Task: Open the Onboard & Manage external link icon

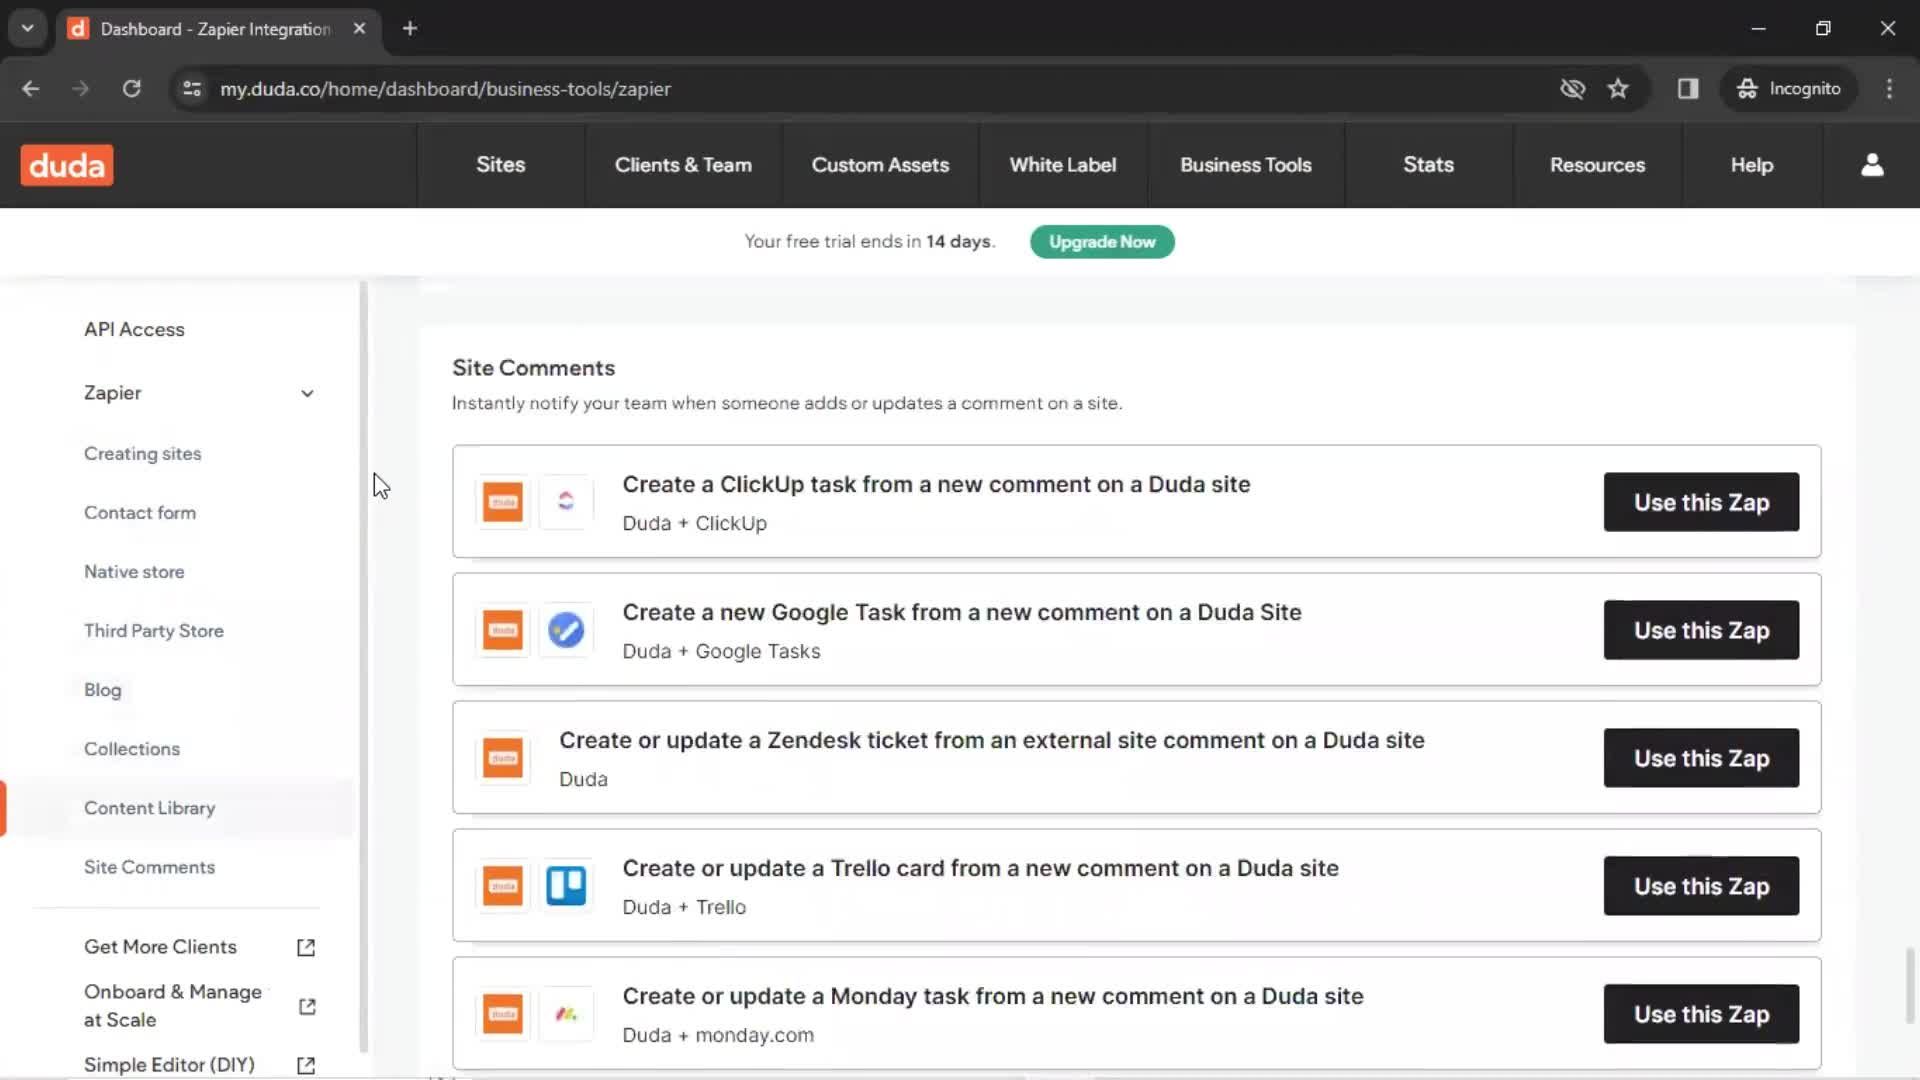Action: tap(306, 1006)
